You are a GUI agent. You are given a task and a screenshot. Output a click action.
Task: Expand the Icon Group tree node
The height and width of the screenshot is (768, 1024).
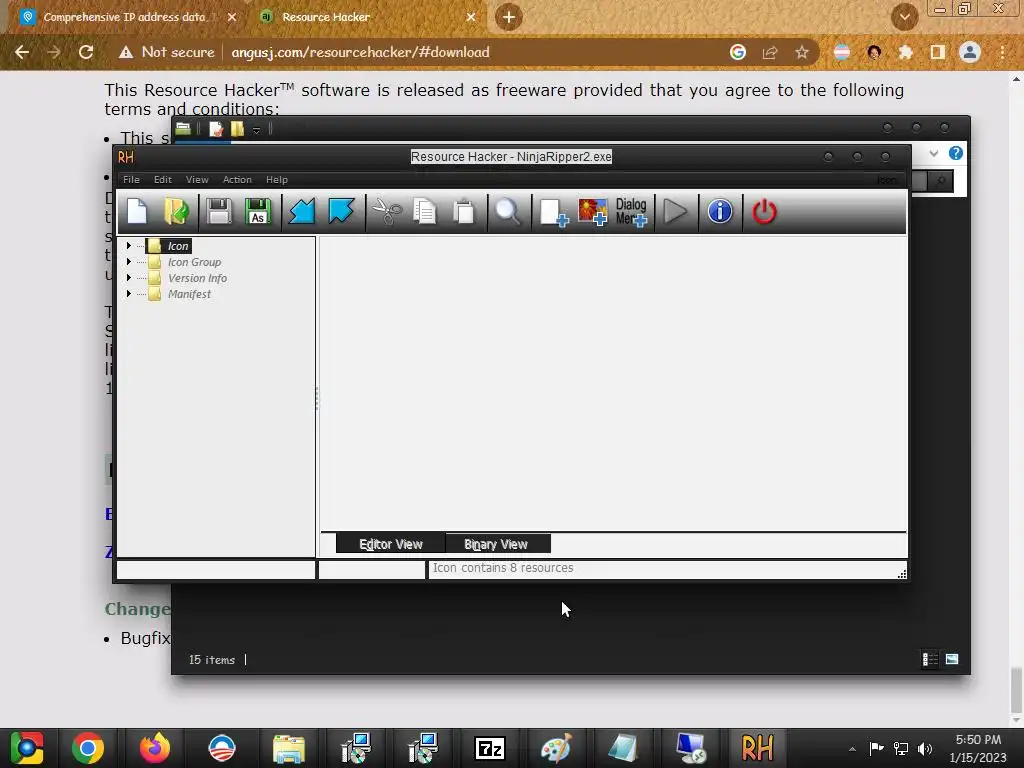(x=129, y=262)
